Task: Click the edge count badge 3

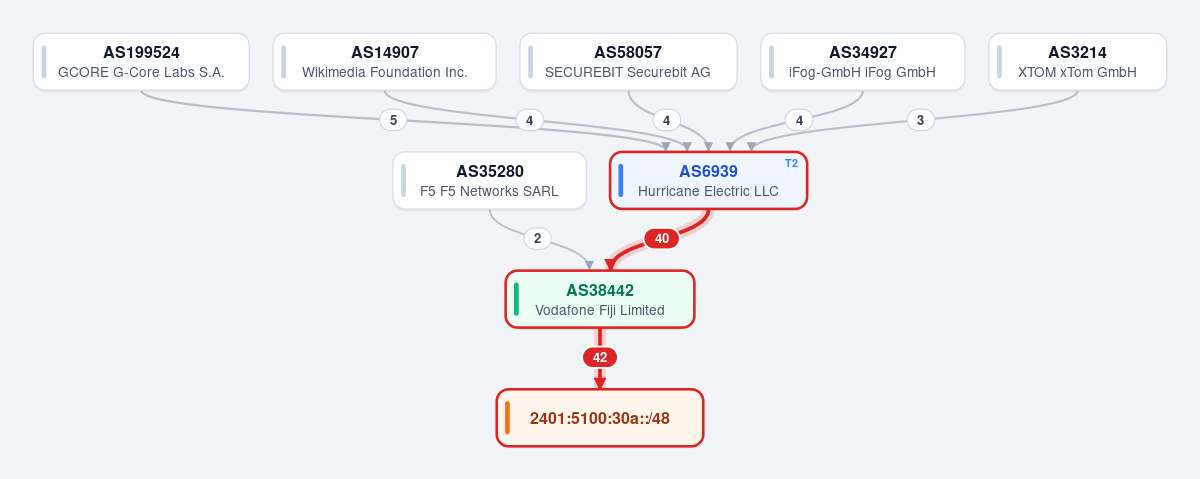Action: point(921,120)
